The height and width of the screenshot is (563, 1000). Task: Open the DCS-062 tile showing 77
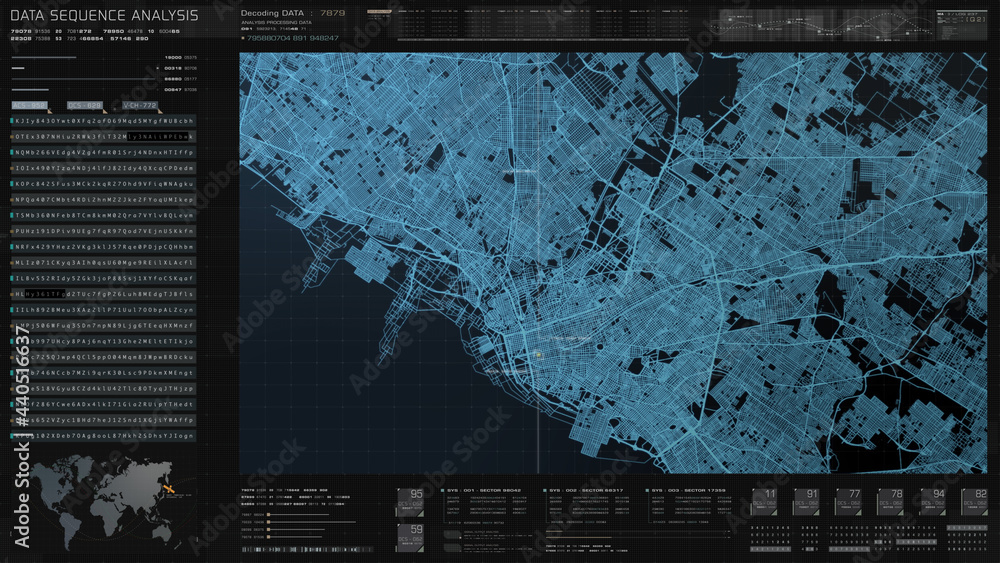848,502
